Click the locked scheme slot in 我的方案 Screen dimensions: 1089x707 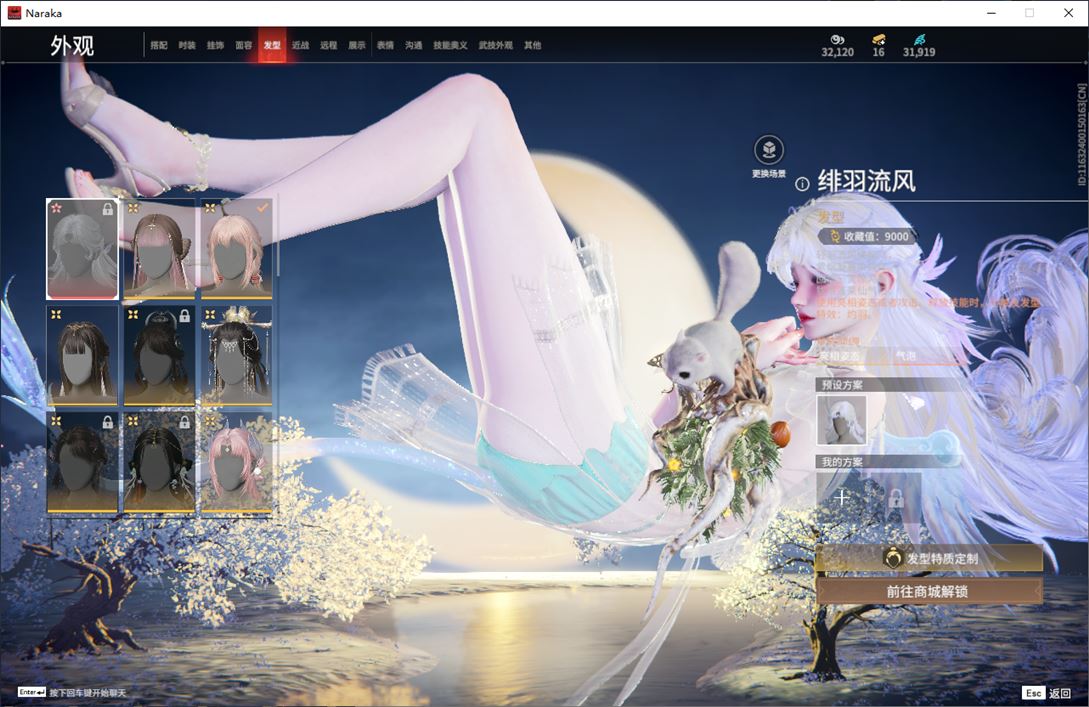(x=896, y=497)
